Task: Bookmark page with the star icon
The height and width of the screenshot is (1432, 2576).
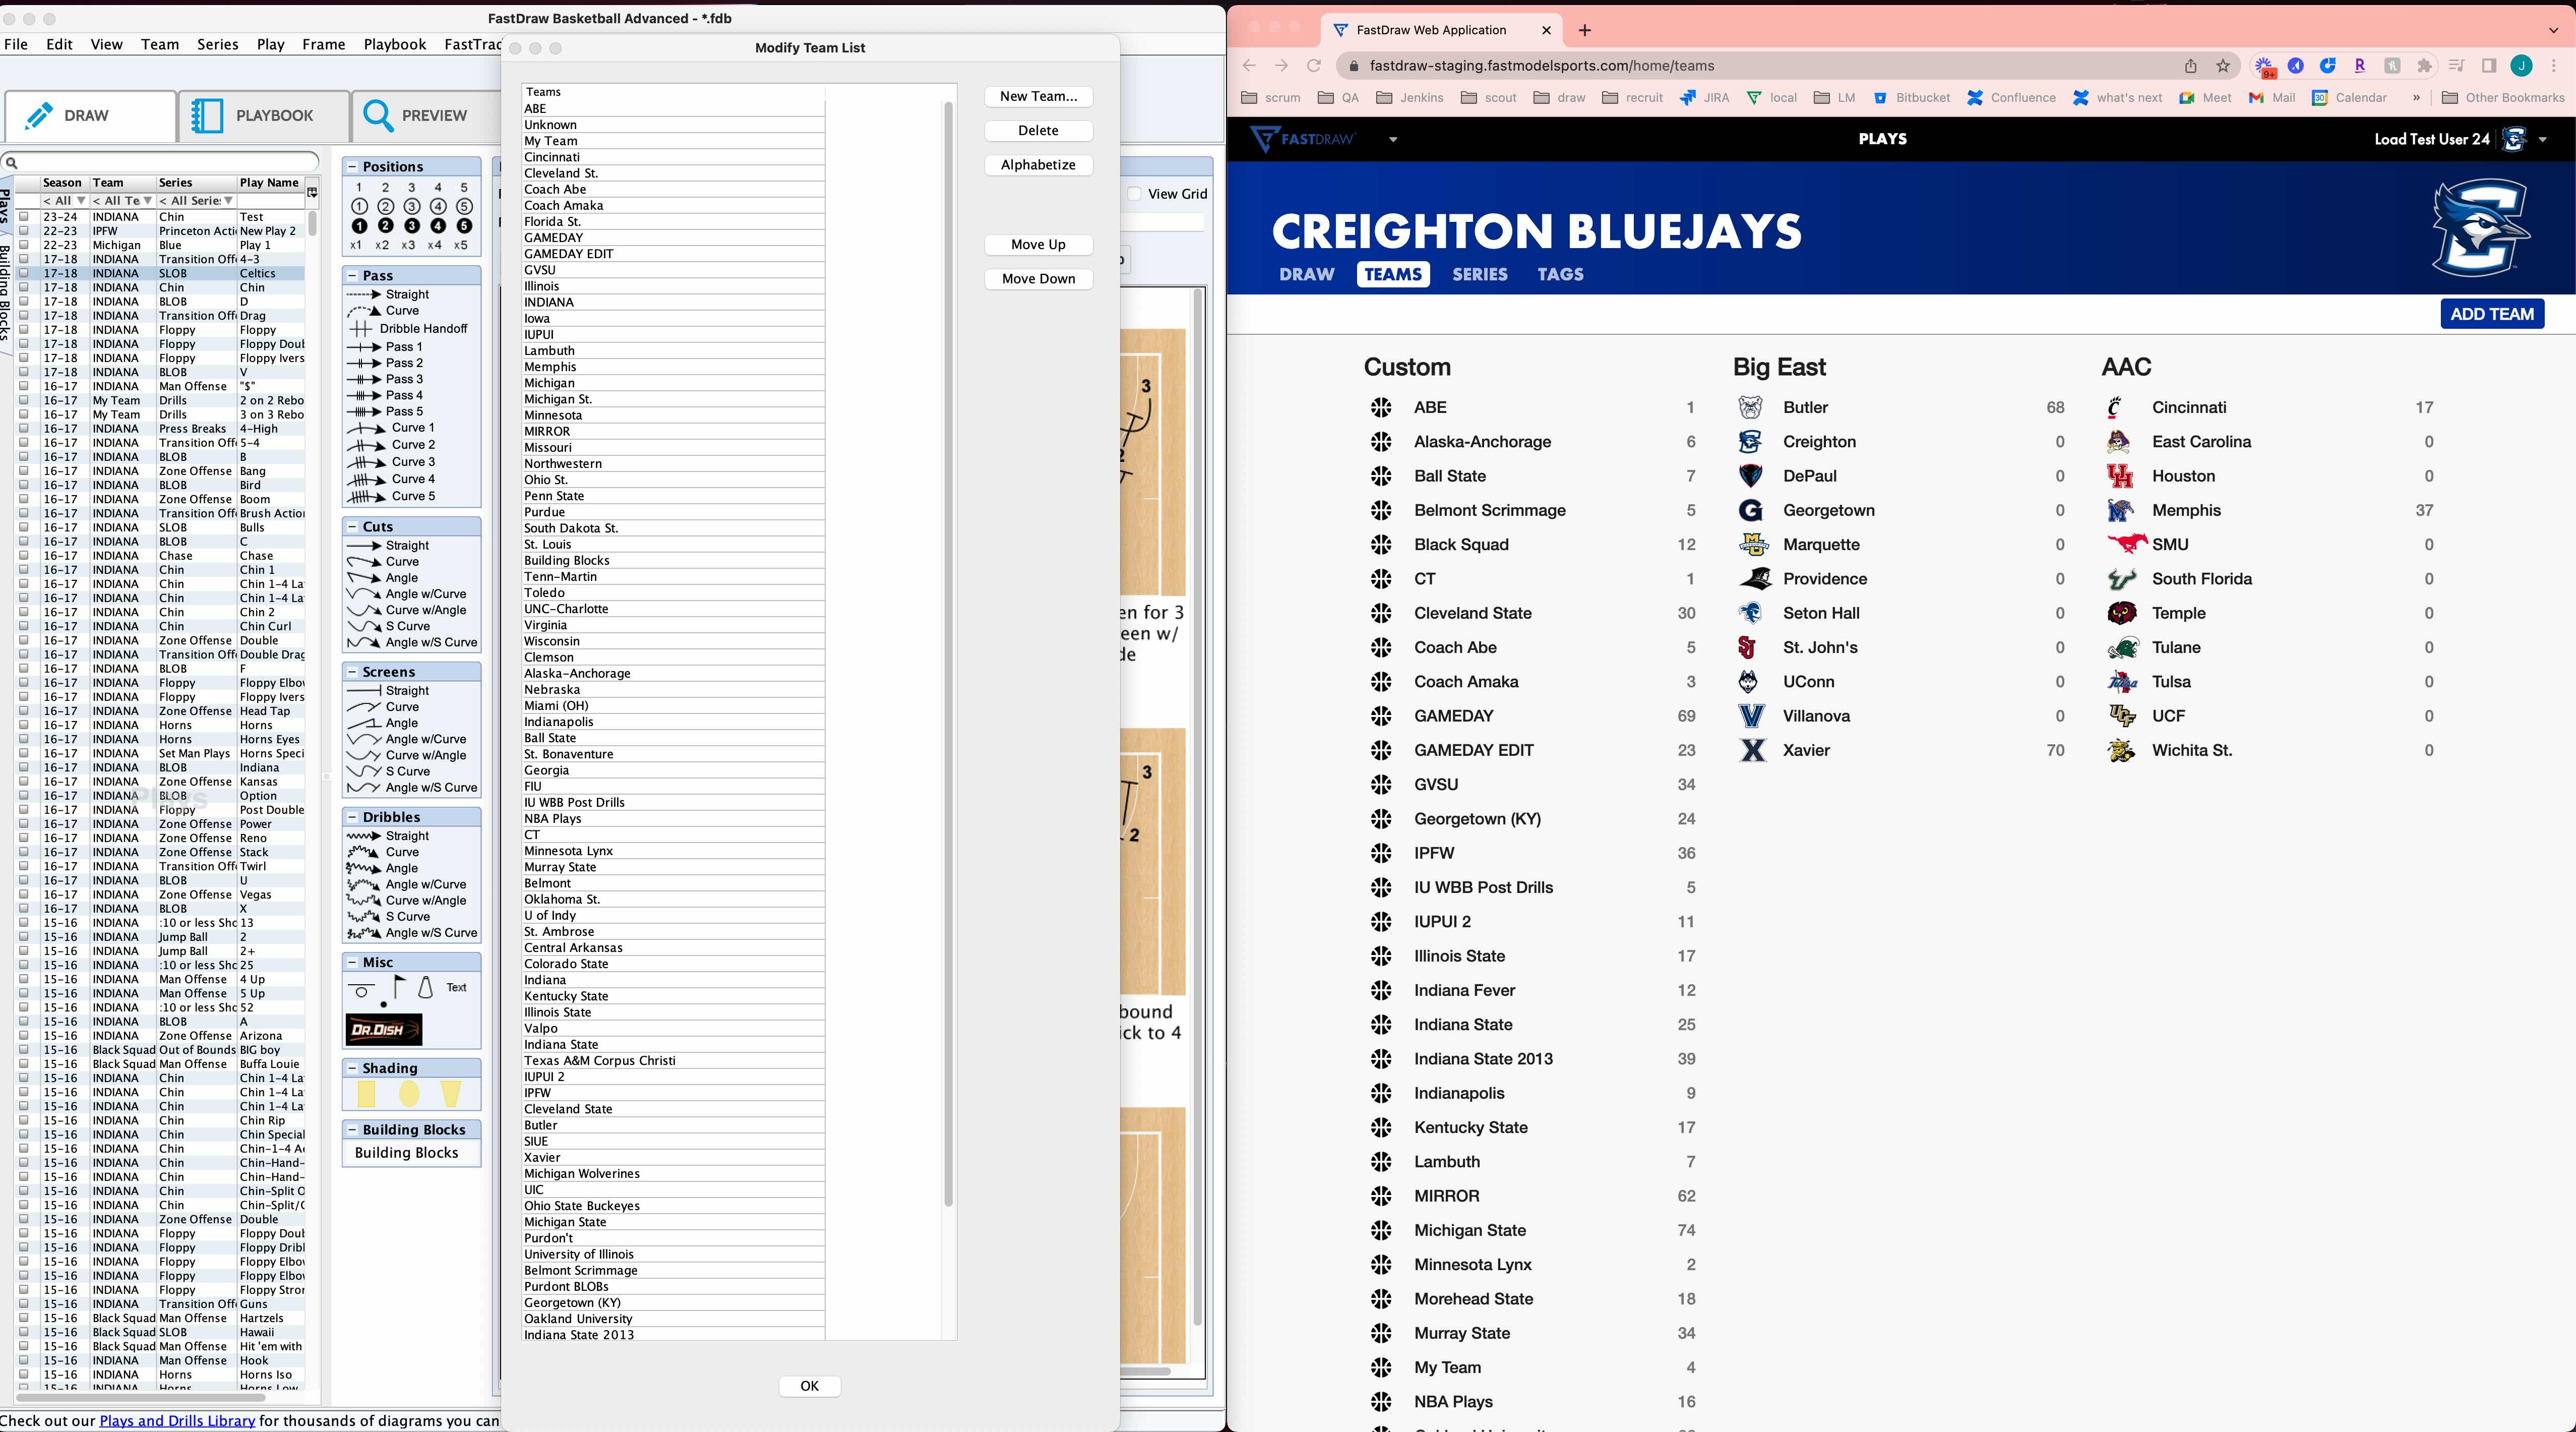Action: point(2223,66)
